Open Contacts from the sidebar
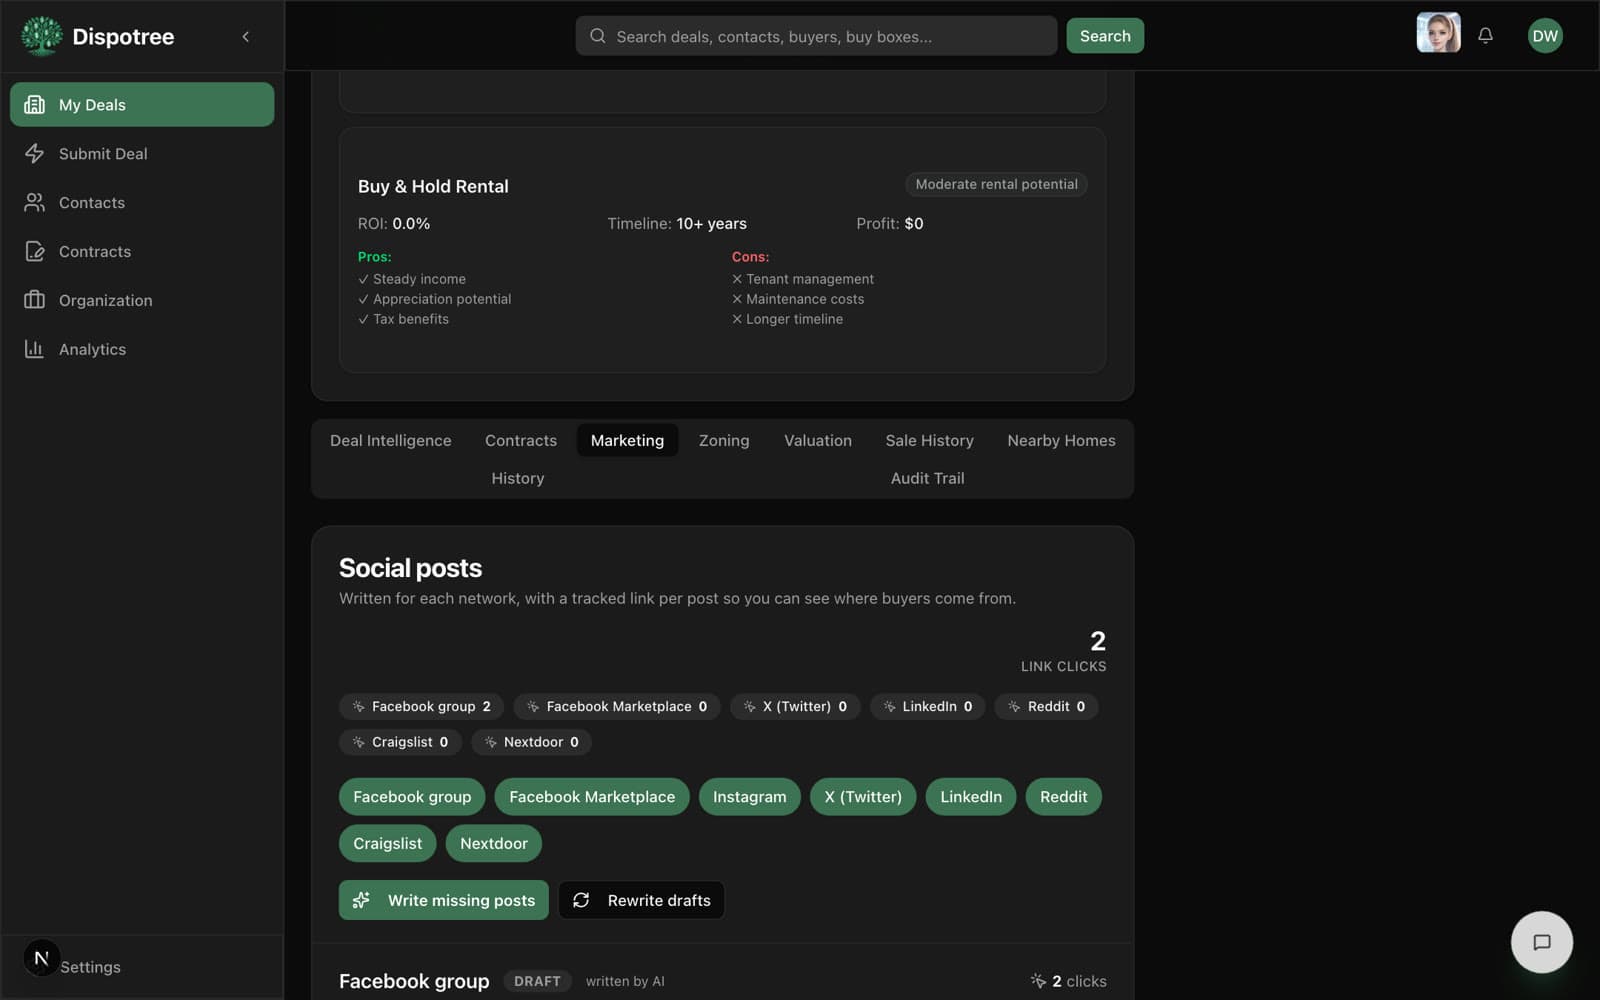The image size is (1600, 1000). [142, 202]
